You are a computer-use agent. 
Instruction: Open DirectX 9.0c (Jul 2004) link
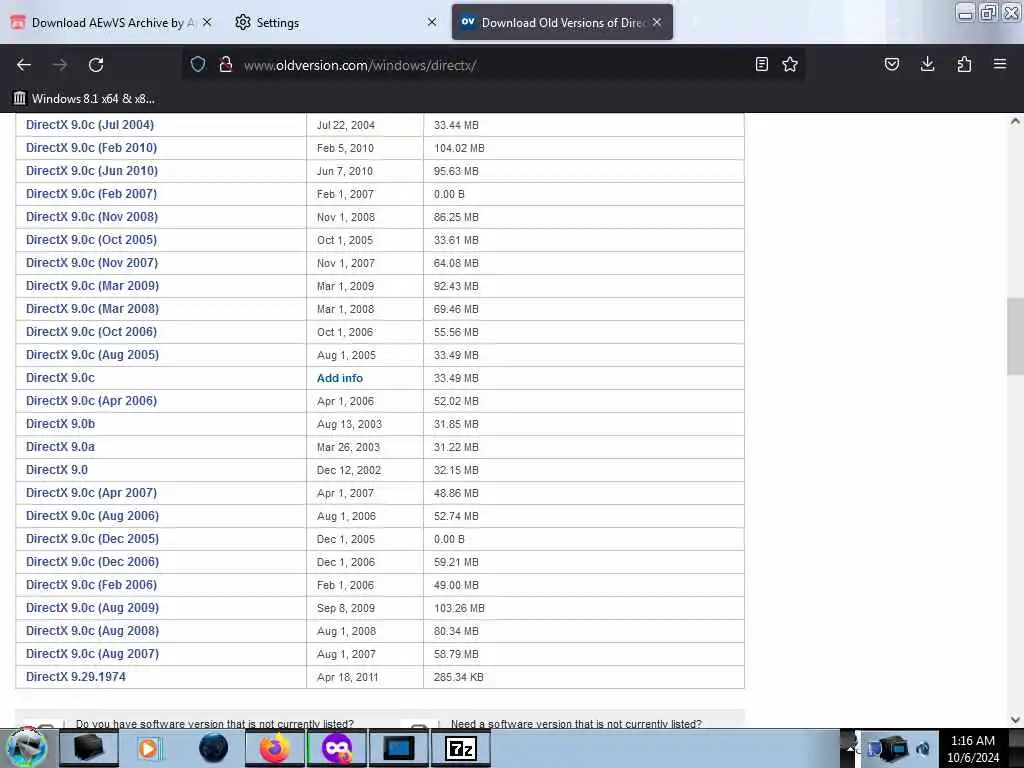point(90,125)
